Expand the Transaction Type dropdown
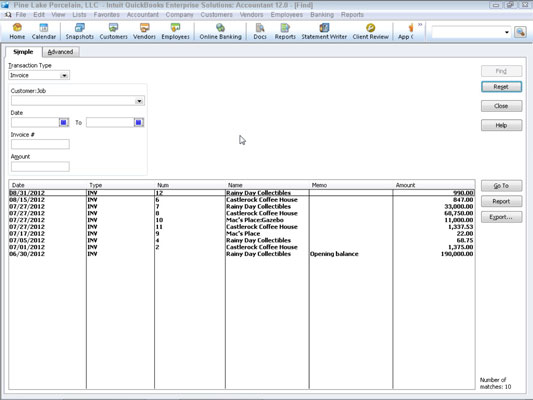 click(64, 75)
